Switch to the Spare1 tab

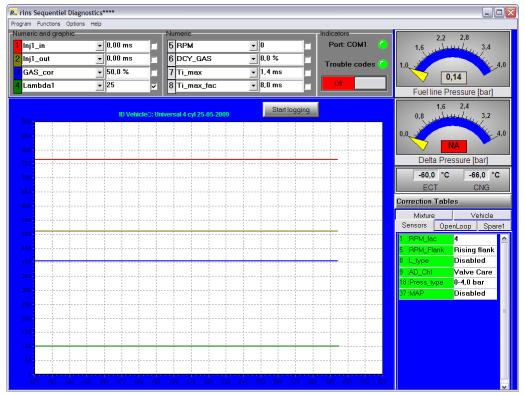pos(494,226)
